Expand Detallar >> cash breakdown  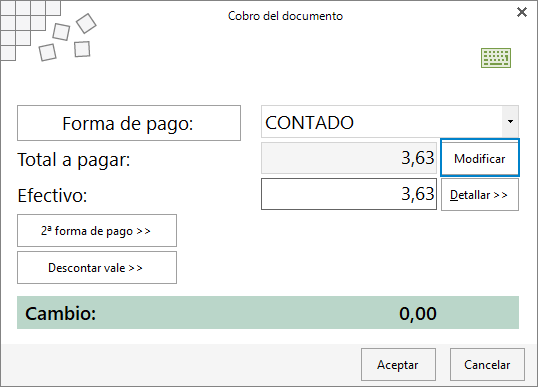point(480,195)
